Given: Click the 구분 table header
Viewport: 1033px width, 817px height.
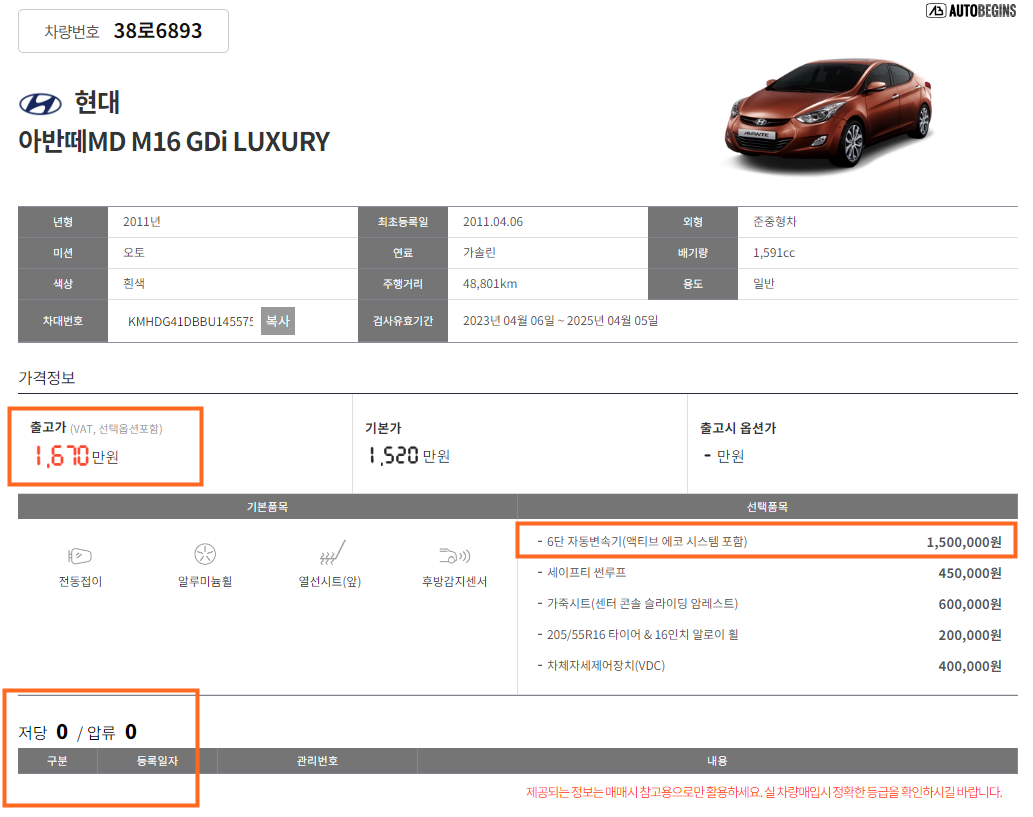Looking at the screenshot, I should (57, 761).
